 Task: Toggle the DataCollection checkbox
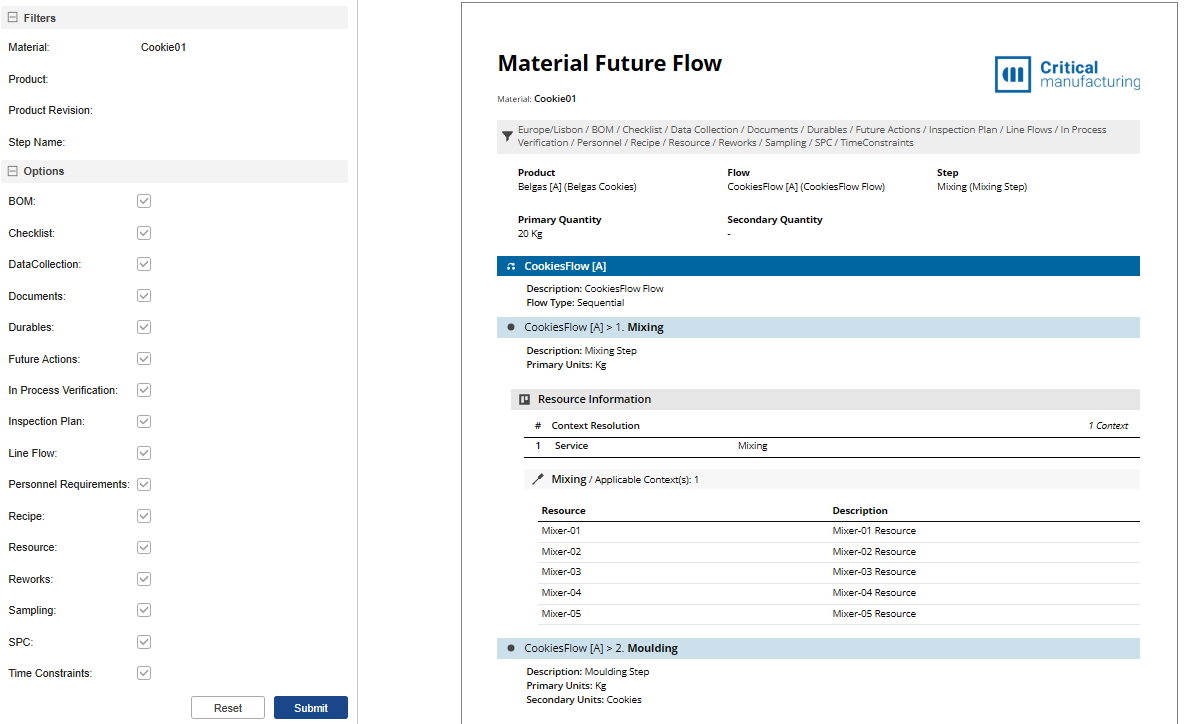coord(144,264)
